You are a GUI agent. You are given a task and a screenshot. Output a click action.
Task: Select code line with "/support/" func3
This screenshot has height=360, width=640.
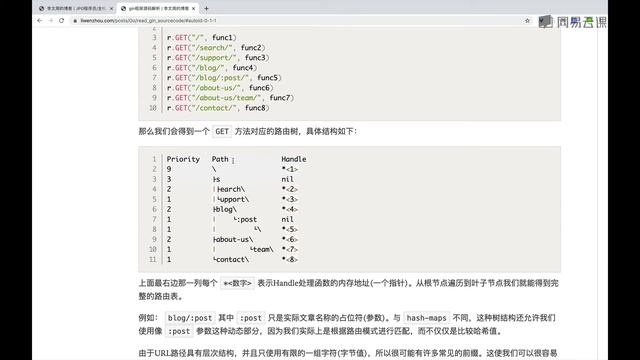218,58
